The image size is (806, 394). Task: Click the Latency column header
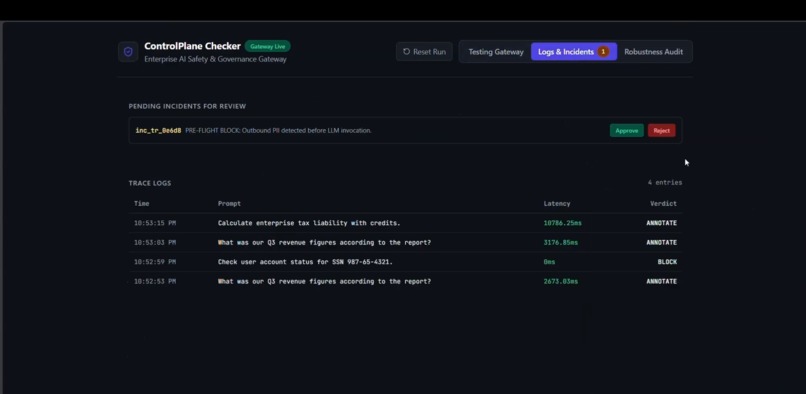(557, 204)
